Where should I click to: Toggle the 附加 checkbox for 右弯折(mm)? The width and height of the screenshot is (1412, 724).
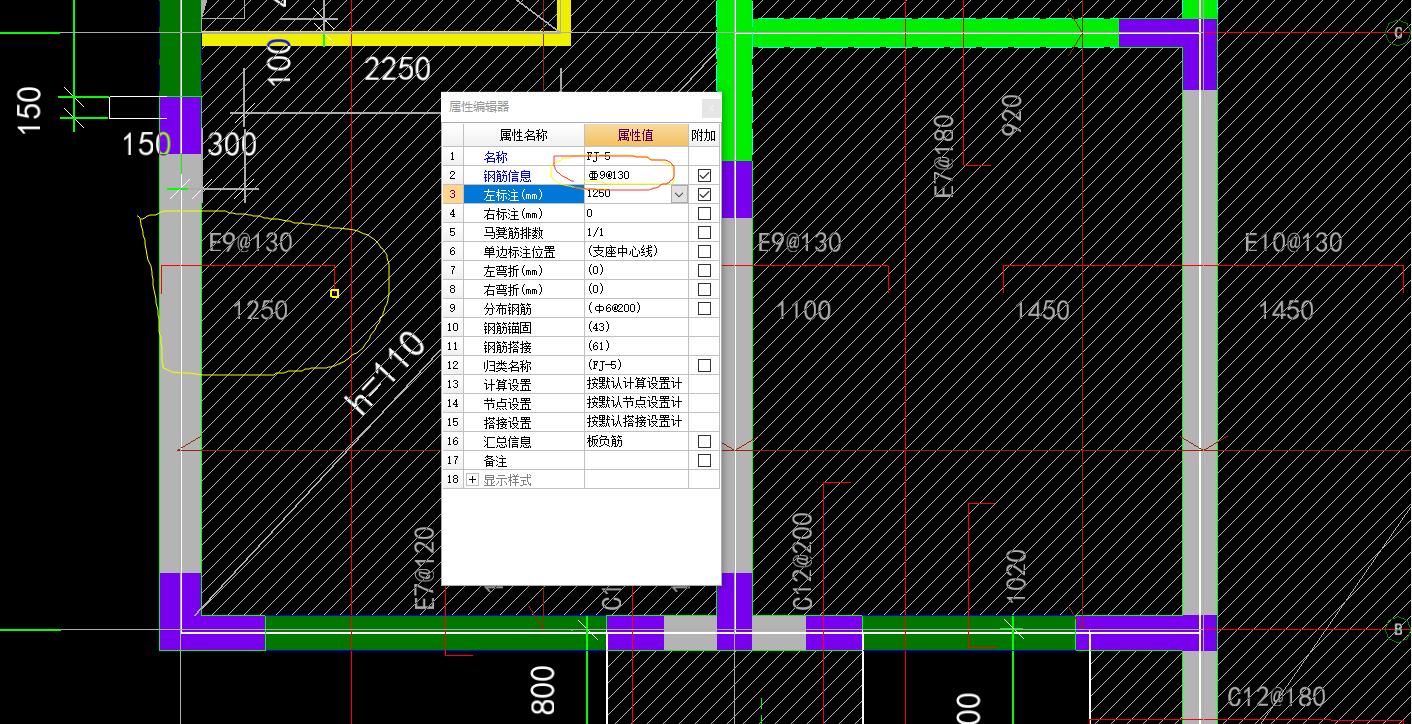click(x=704, y=289)
